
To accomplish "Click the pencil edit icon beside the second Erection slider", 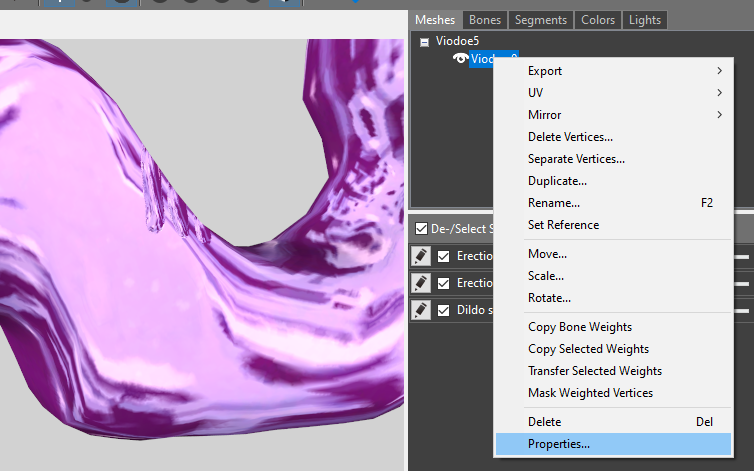I will coord(421,283).
